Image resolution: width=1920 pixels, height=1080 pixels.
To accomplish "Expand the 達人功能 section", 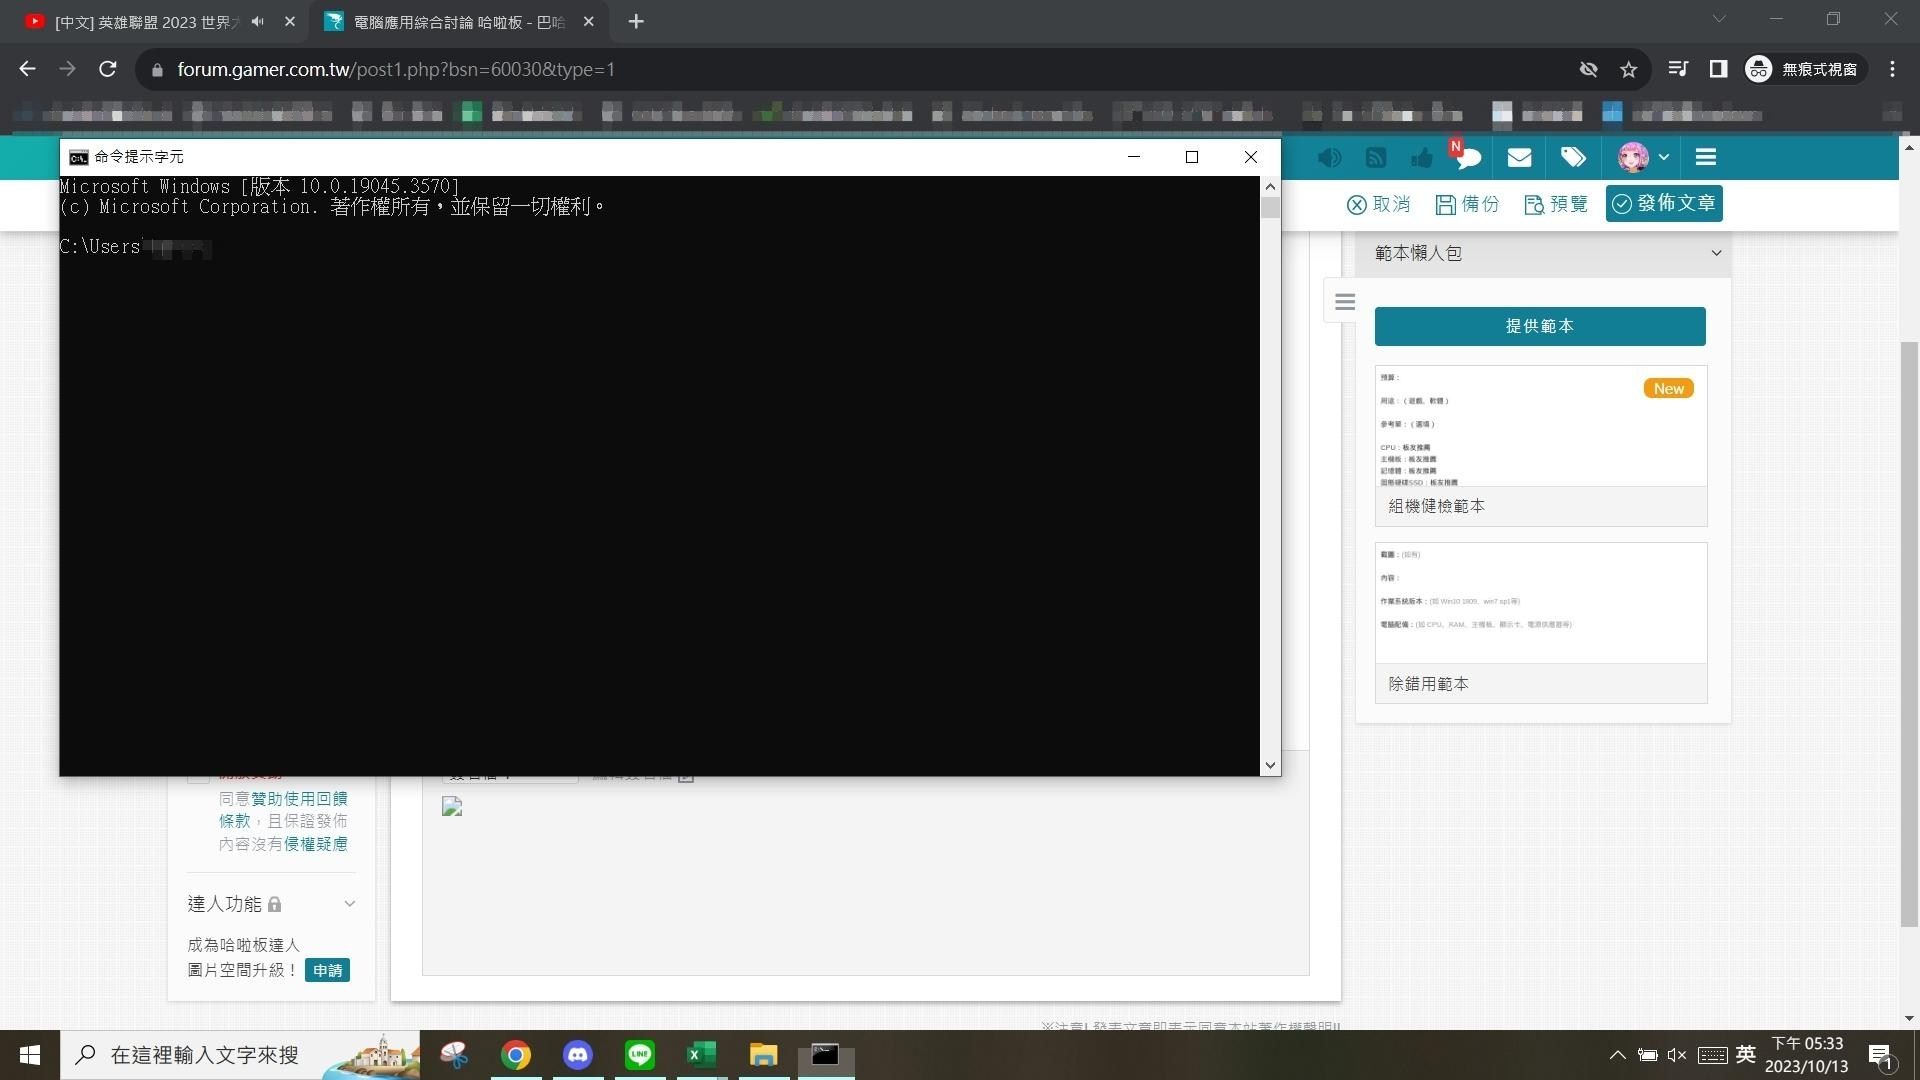I will pyautogui.click(x=350, y=904).
